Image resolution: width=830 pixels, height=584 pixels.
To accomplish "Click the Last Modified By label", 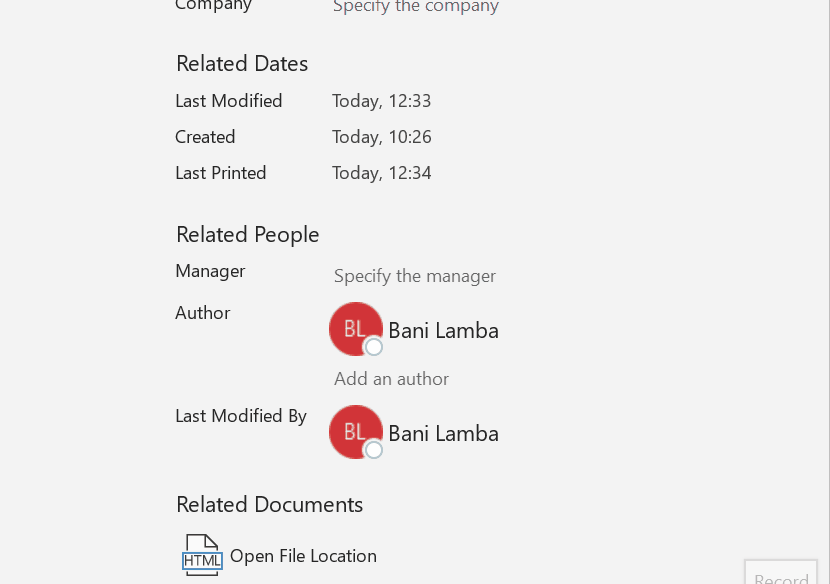I will coord(241,416).
